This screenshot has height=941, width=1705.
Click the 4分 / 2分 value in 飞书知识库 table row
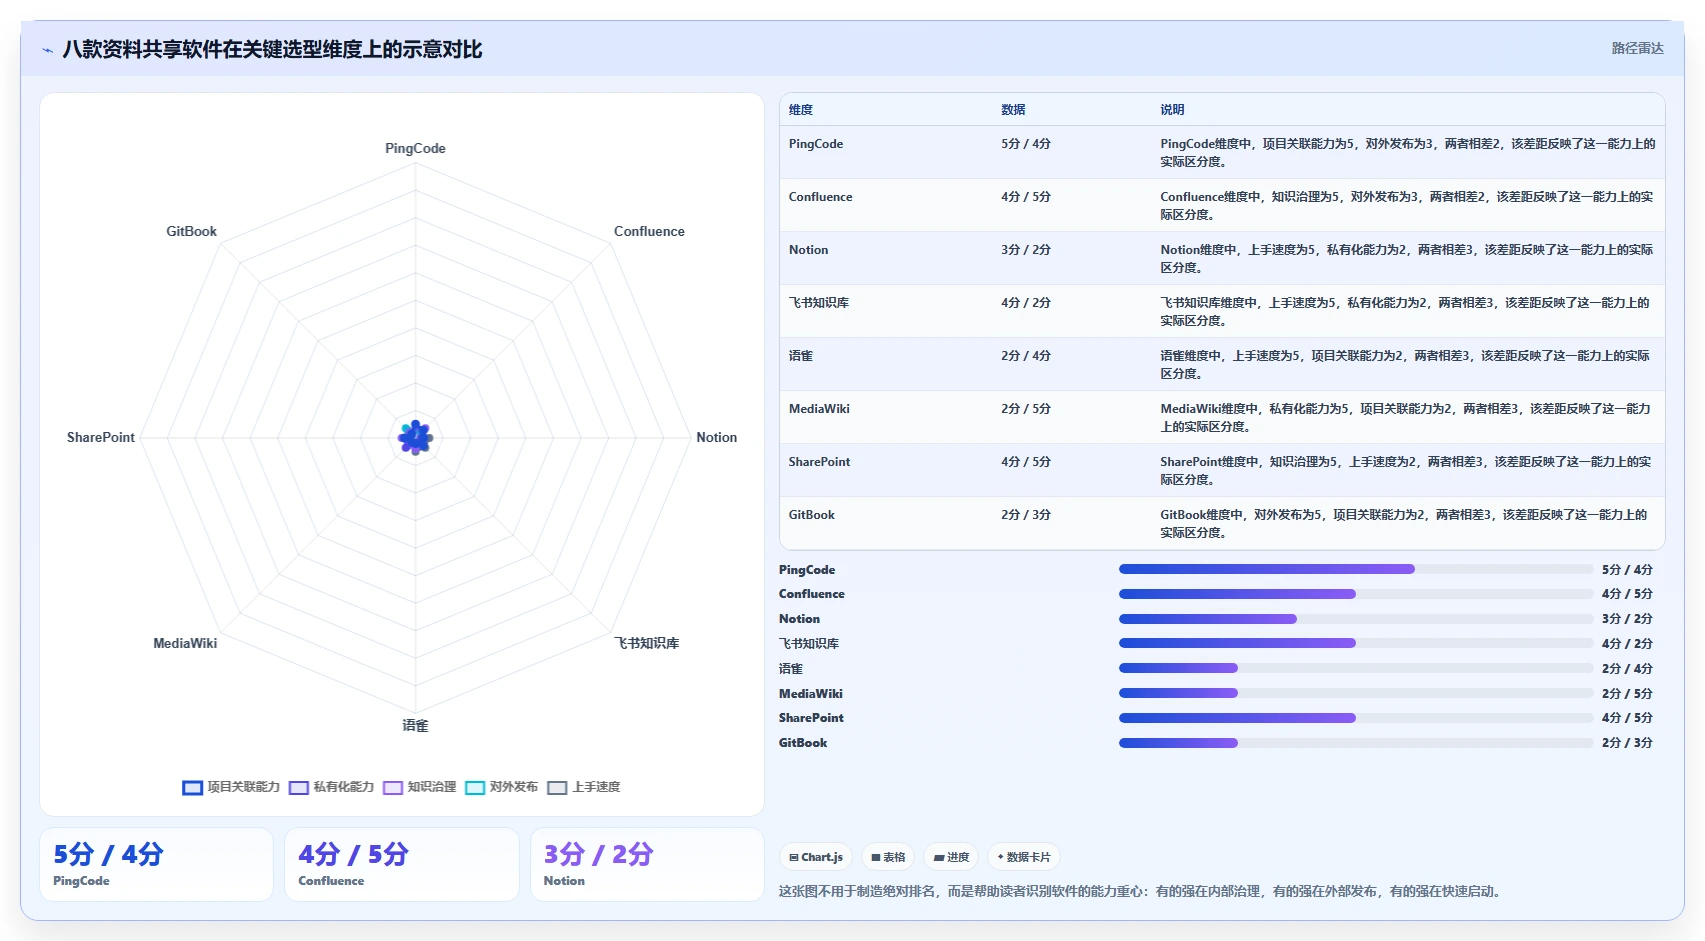[x=1026, y=303]
